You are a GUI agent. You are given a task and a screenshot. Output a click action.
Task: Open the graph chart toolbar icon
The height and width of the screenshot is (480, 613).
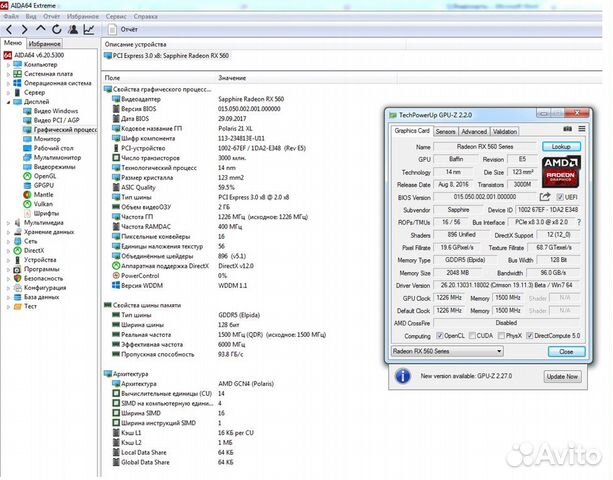(89, 29)
